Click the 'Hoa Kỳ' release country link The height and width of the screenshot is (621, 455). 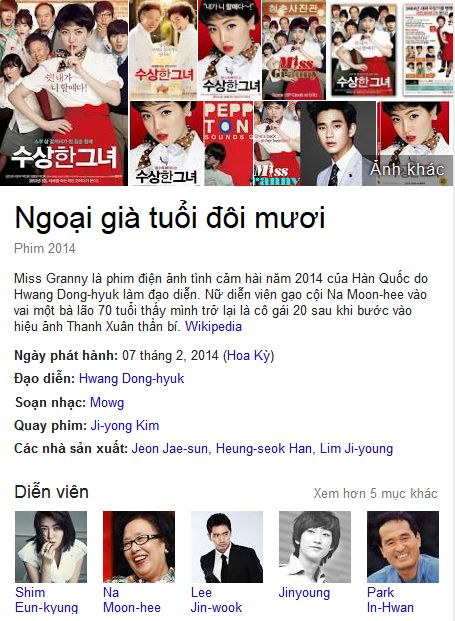click(x=248, y=356)
